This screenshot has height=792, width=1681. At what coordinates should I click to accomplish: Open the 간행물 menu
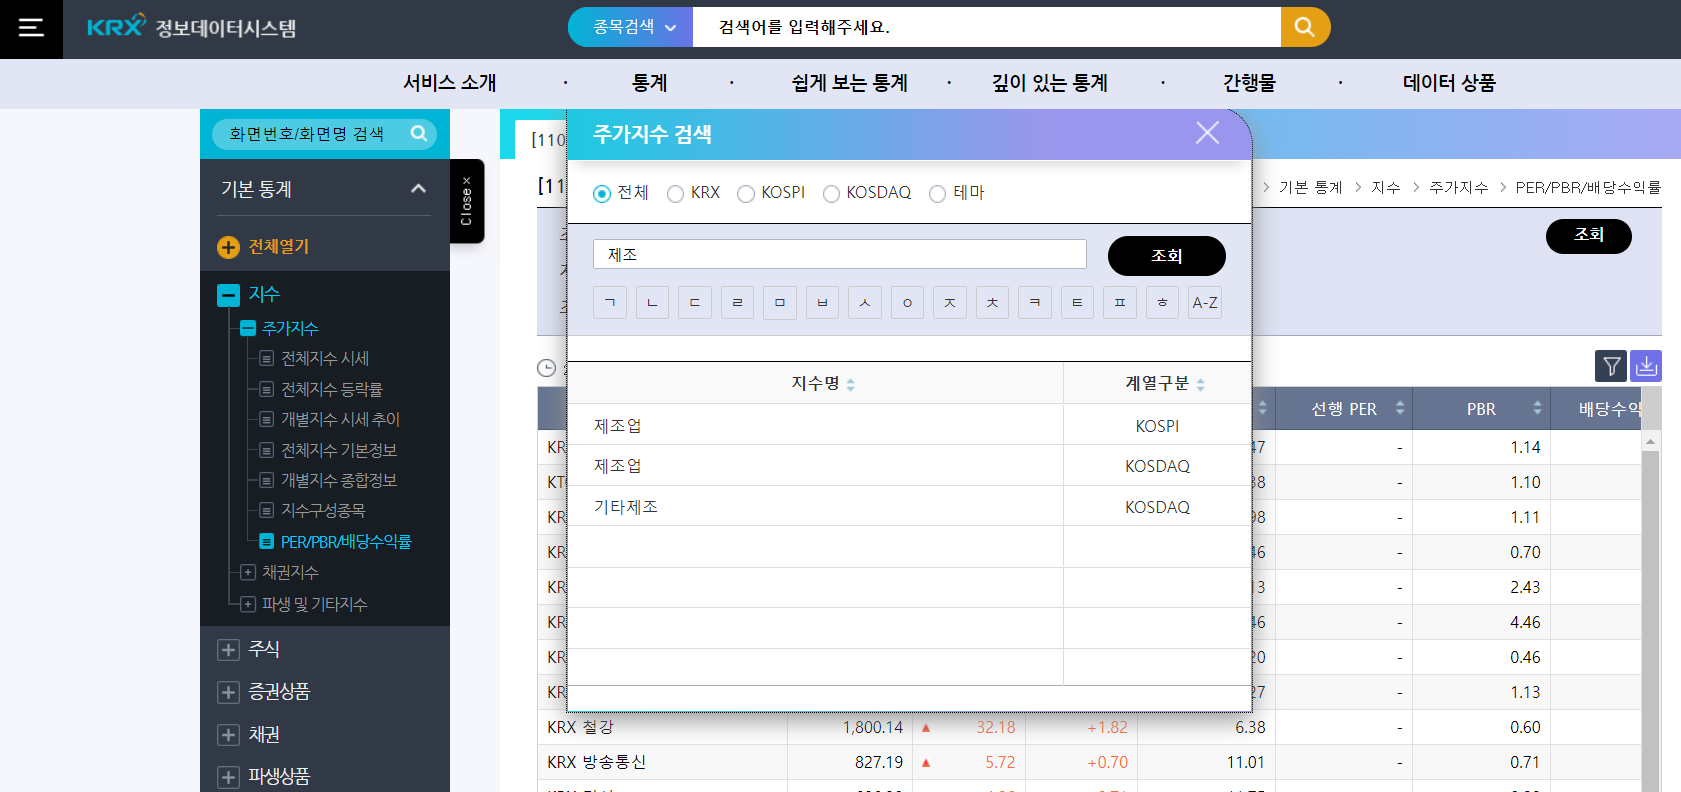tap(1250, 83)
